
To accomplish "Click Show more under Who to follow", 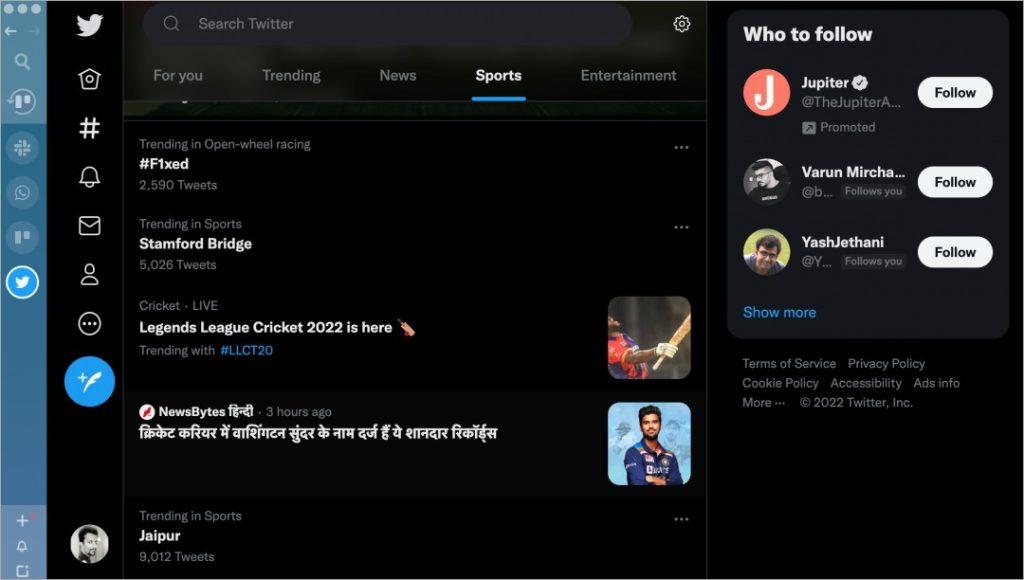I will tap(779, 312).
